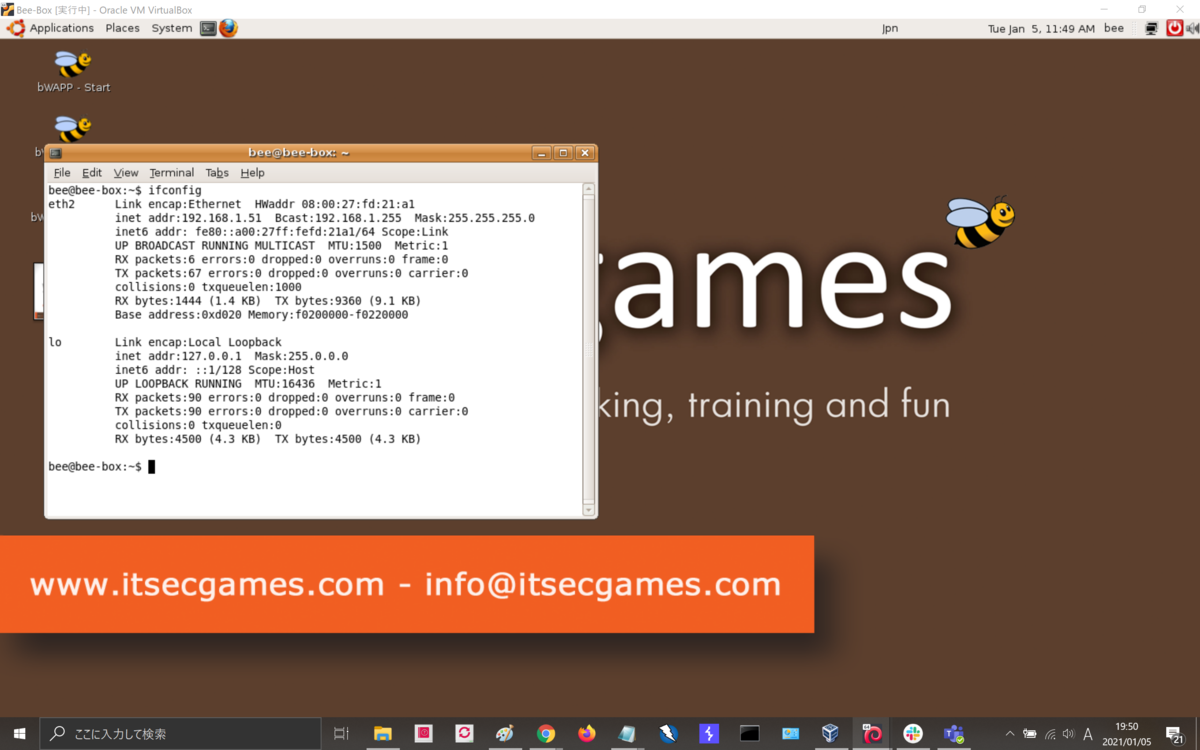
Task: Click the Wi-Fi icon in the system tray
Action: pyautogui.click(x=1050, y=733)
